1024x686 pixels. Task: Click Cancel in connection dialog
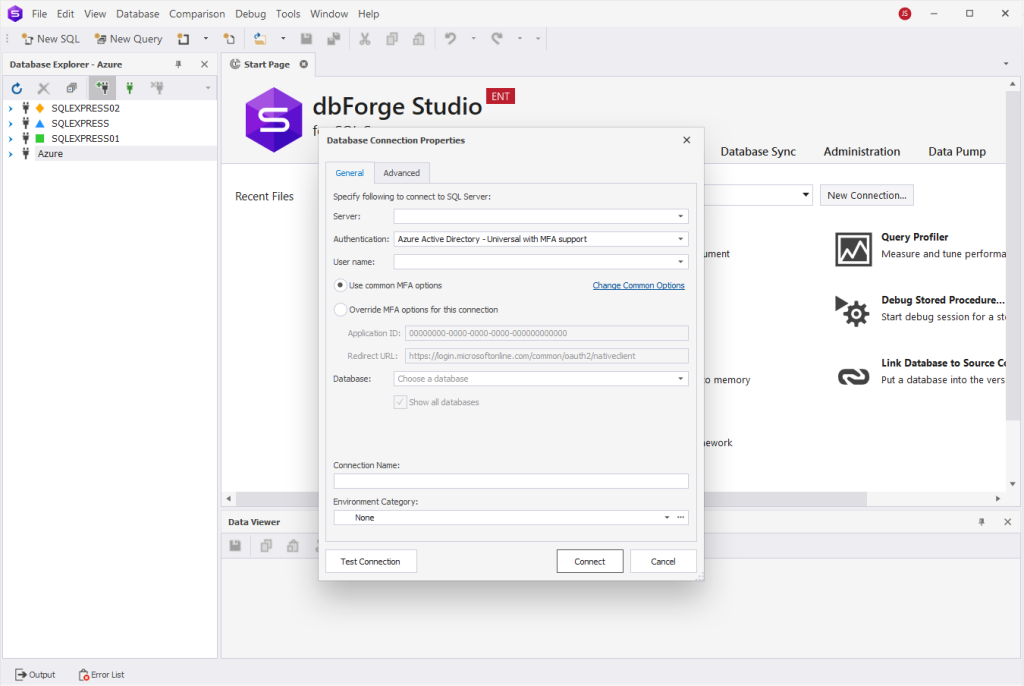(663, 561)
